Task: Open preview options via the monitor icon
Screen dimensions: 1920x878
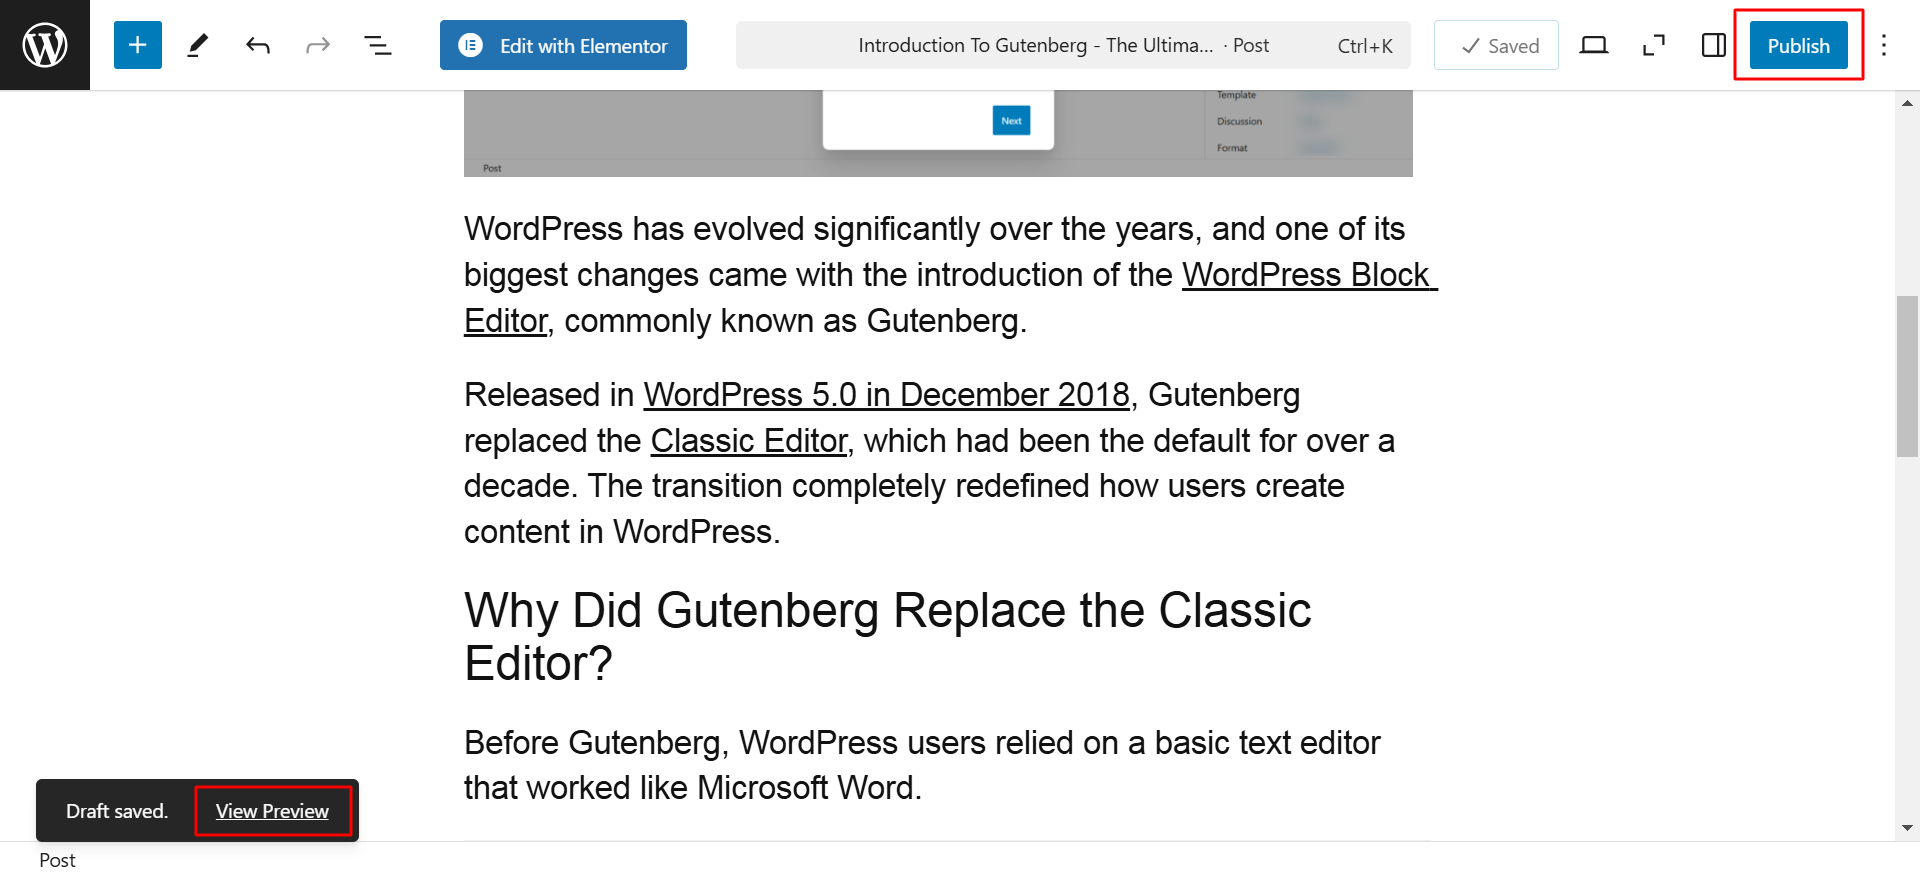Action: coord(1594,44)
